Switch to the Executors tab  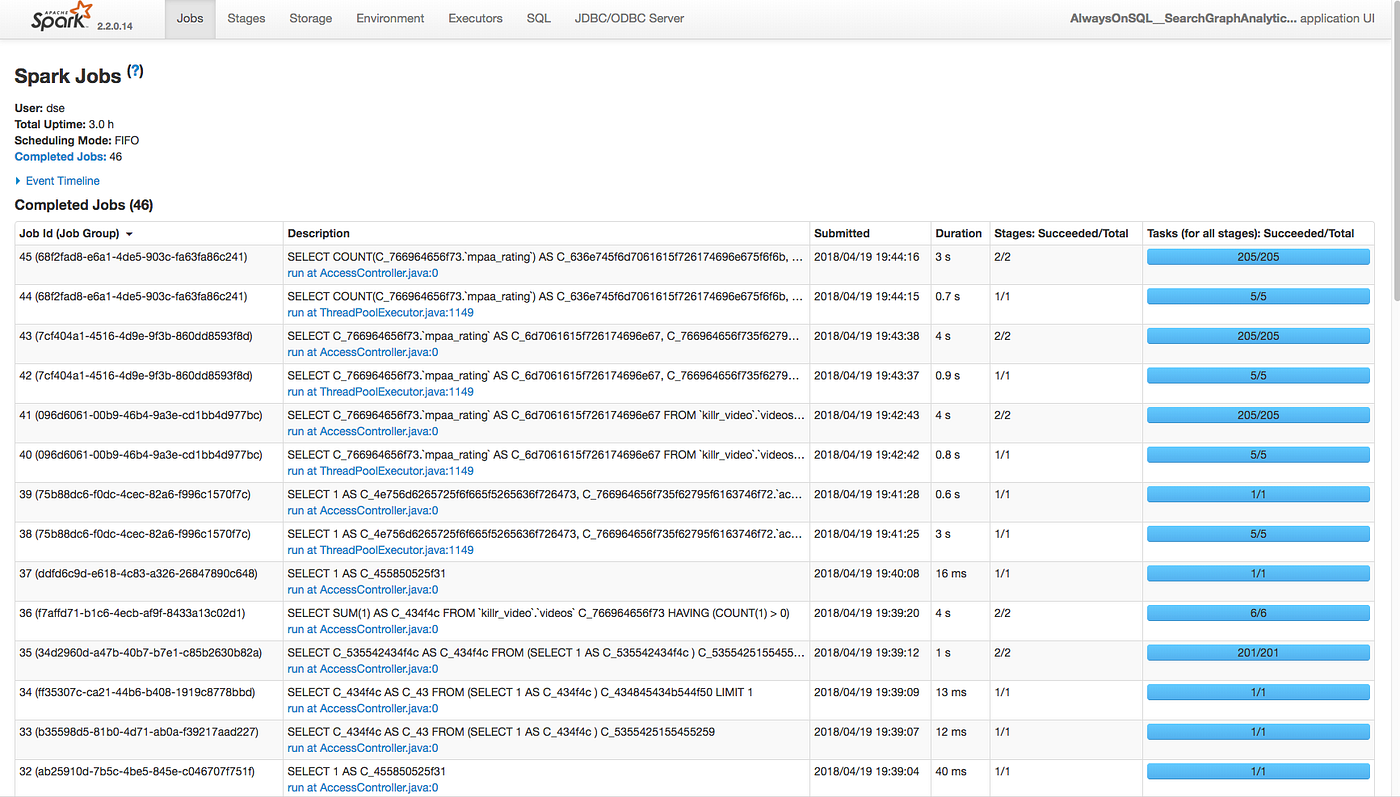[475, 18]
